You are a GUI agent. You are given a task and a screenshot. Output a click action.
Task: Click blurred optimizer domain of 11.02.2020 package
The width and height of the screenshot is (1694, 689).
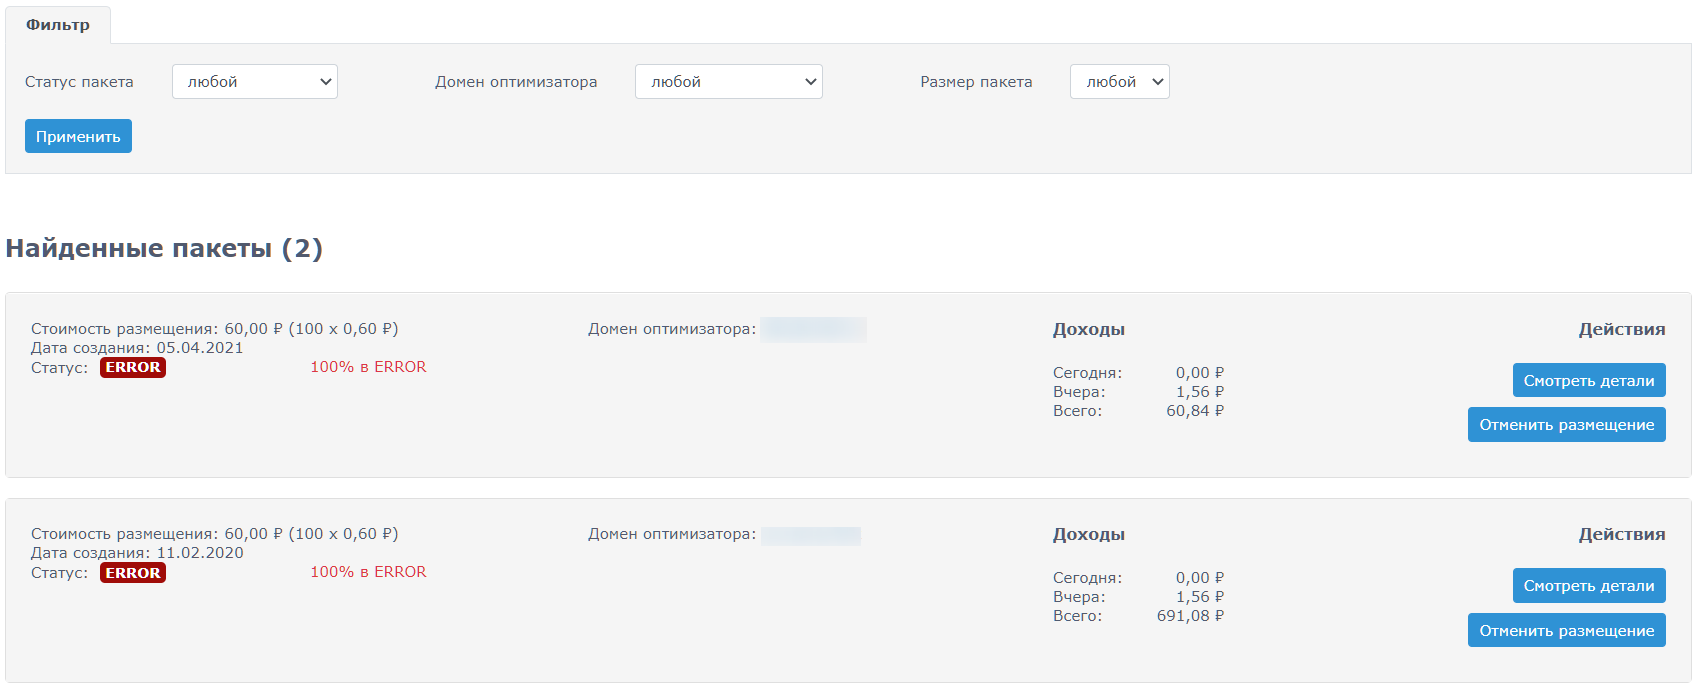(x=811, y=535)
